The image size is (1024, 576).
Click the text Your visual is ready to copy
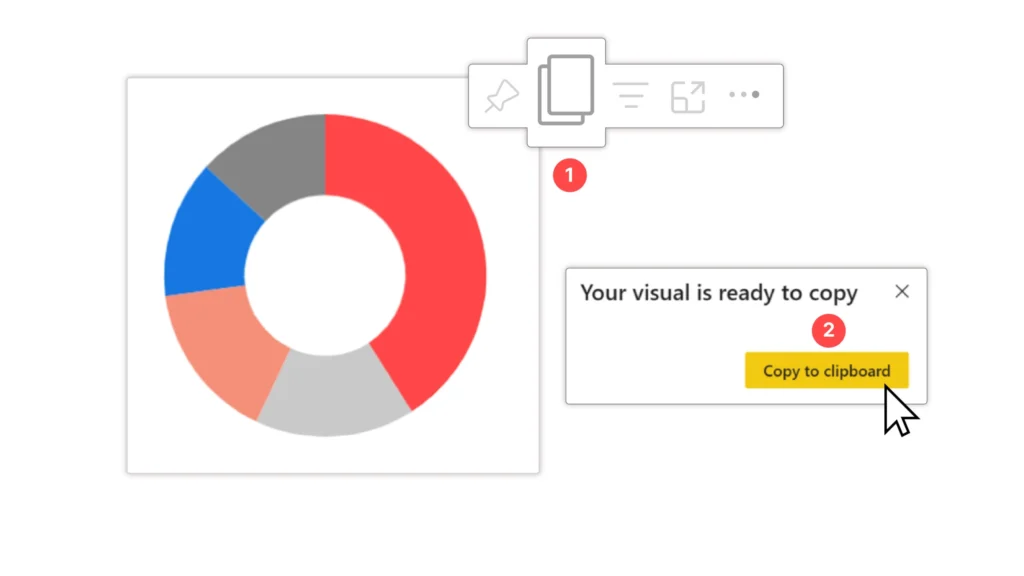(x=719, y=293)
